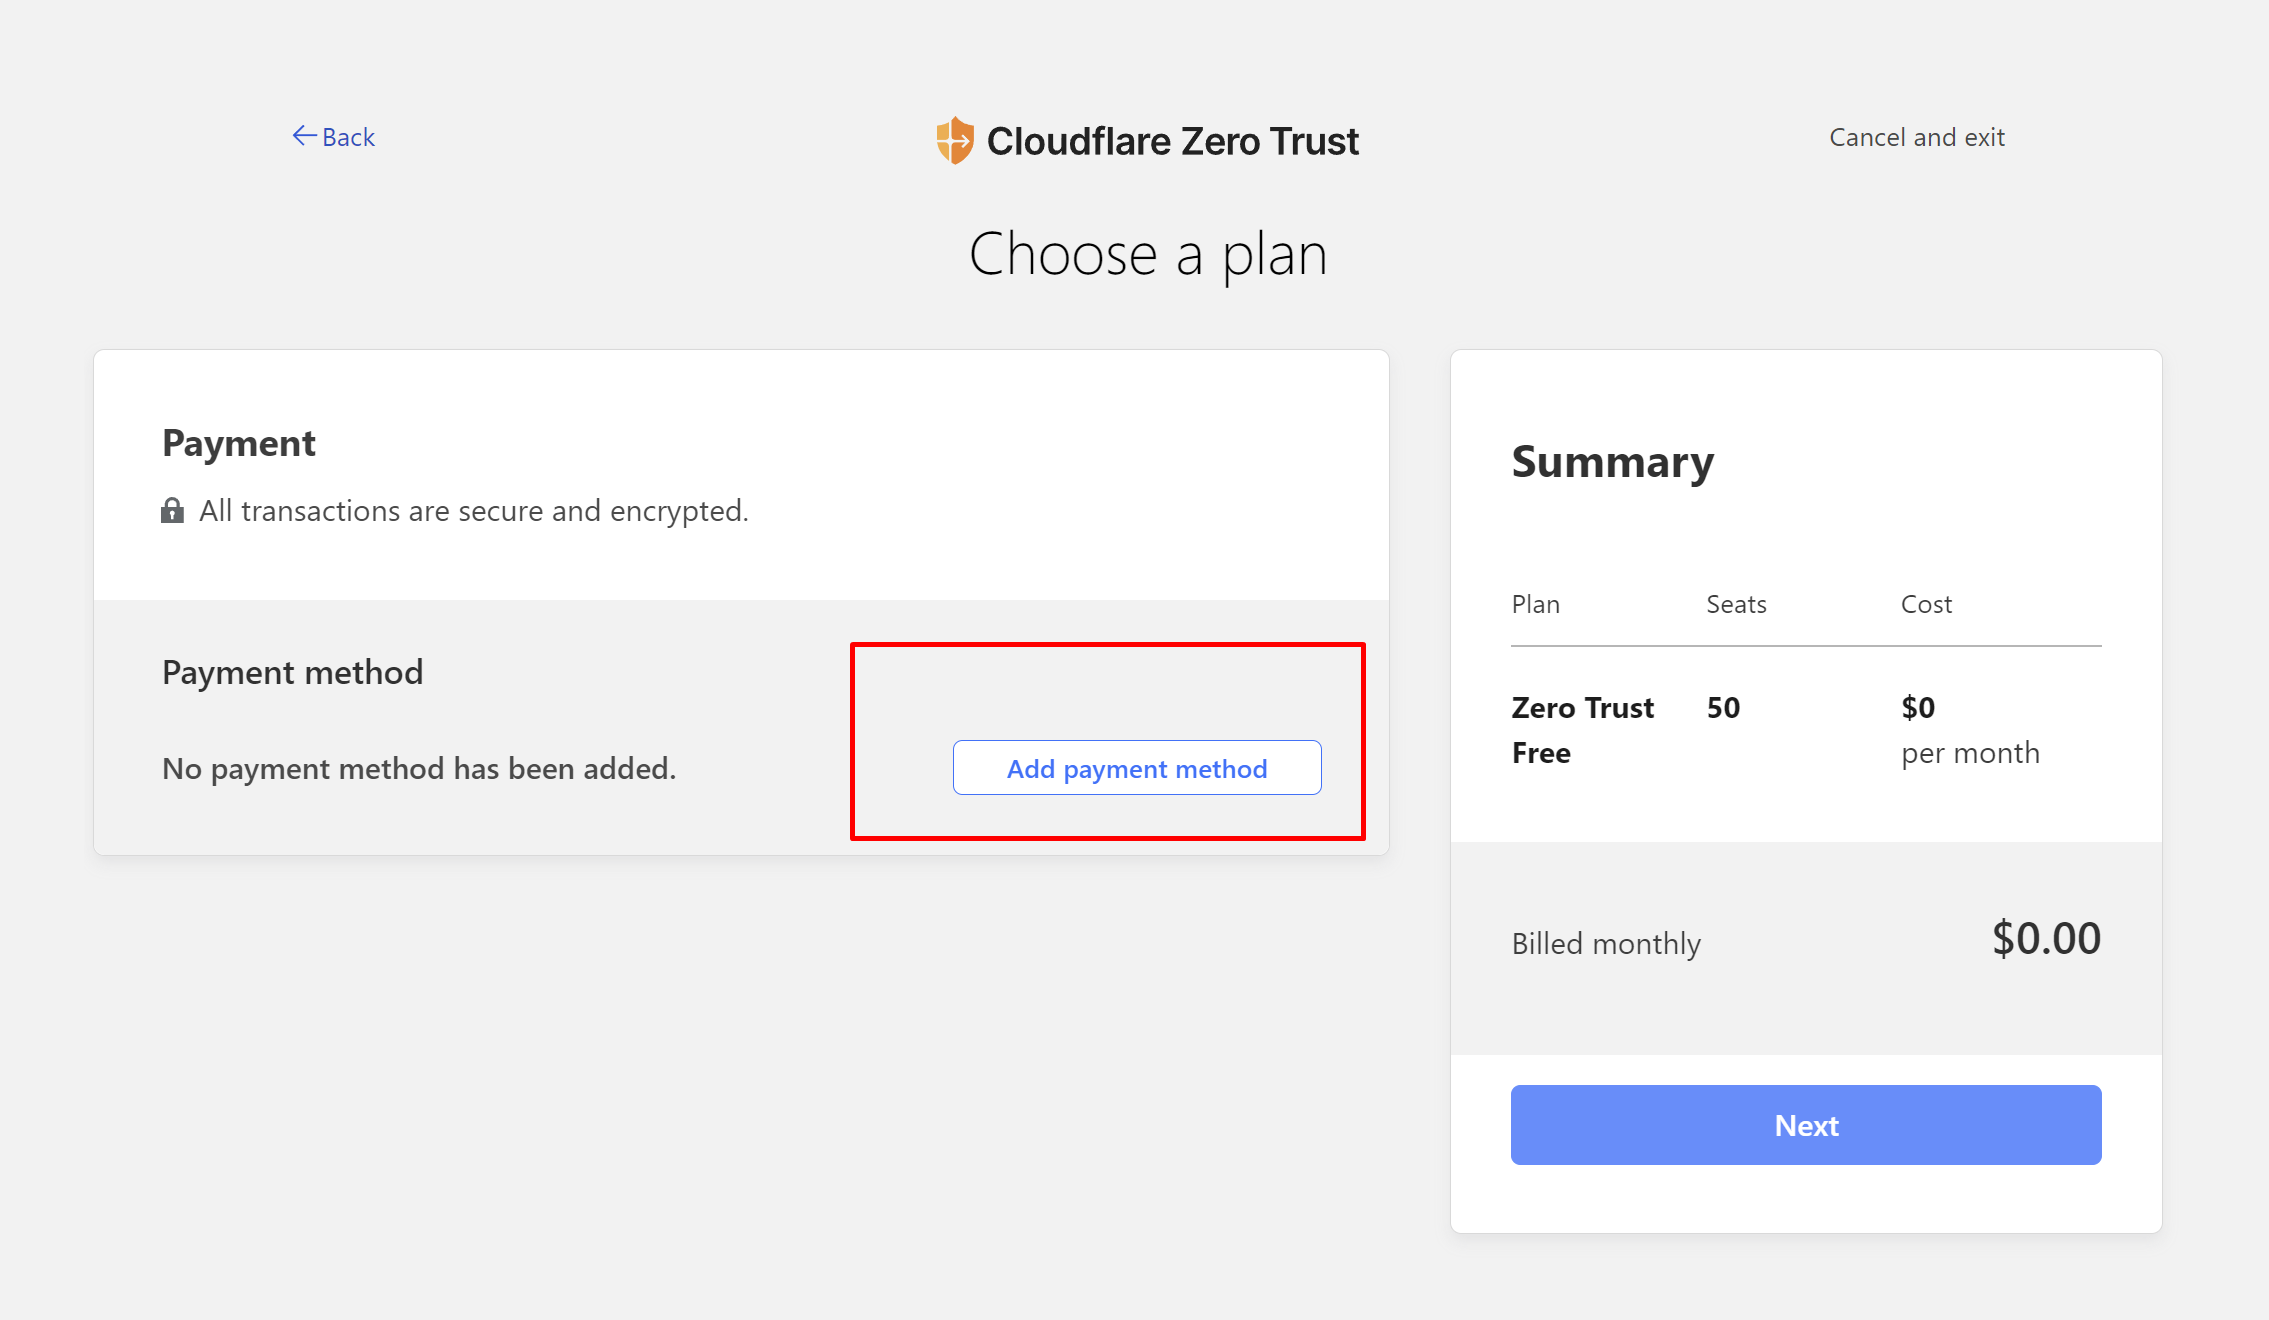Click the 50 seats value

1723,708
